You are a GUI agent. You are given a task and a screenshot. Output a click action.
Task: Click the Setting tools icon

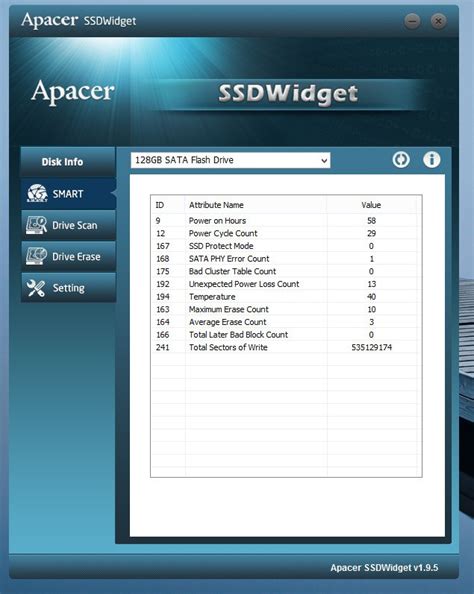tap(36, 288)
